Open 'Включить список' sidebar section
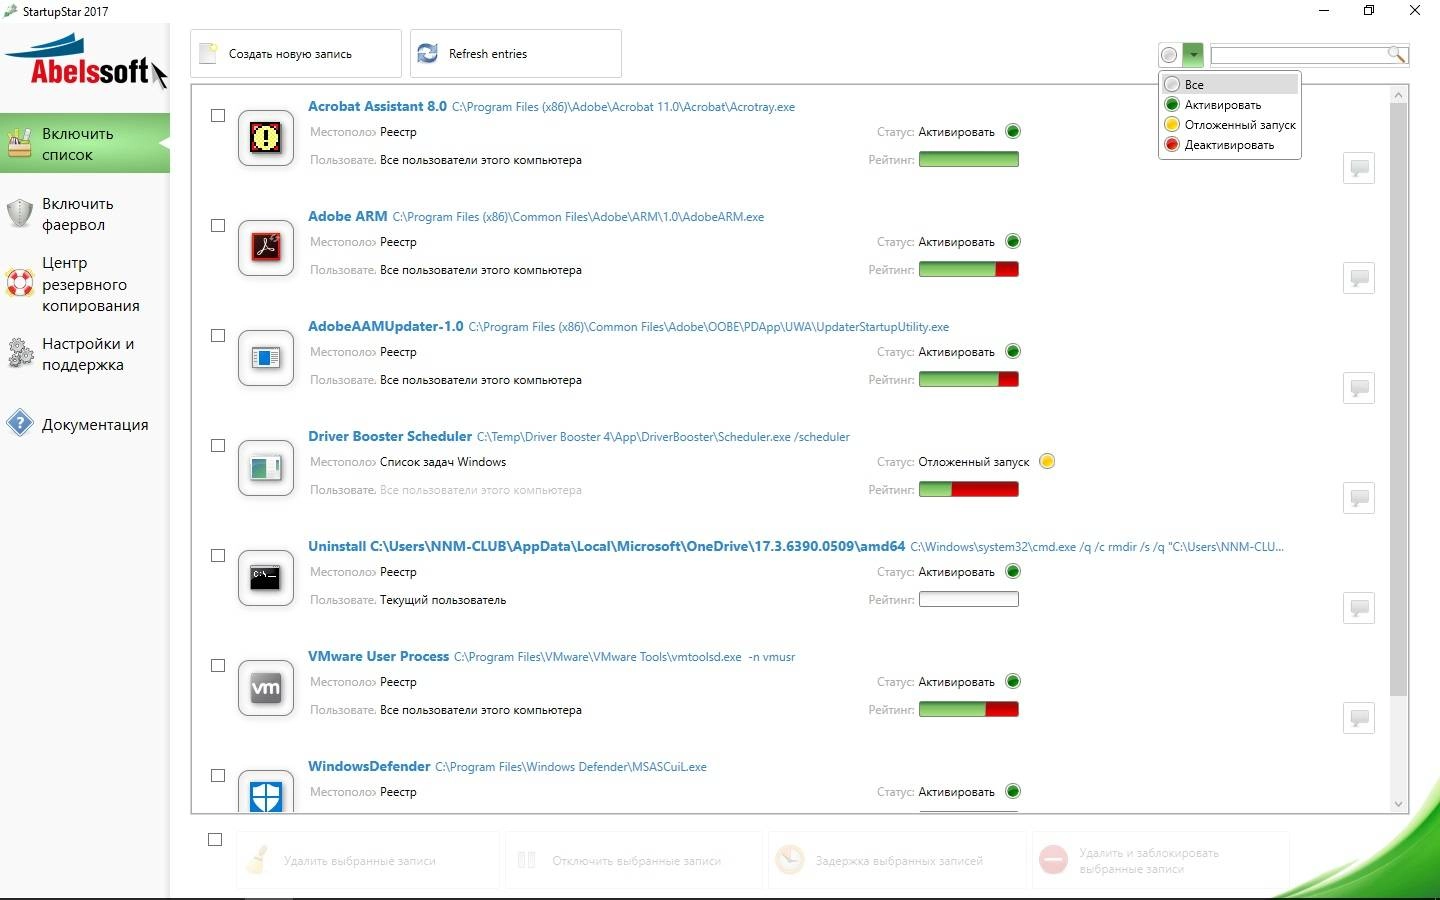 (x=85, y=143)
